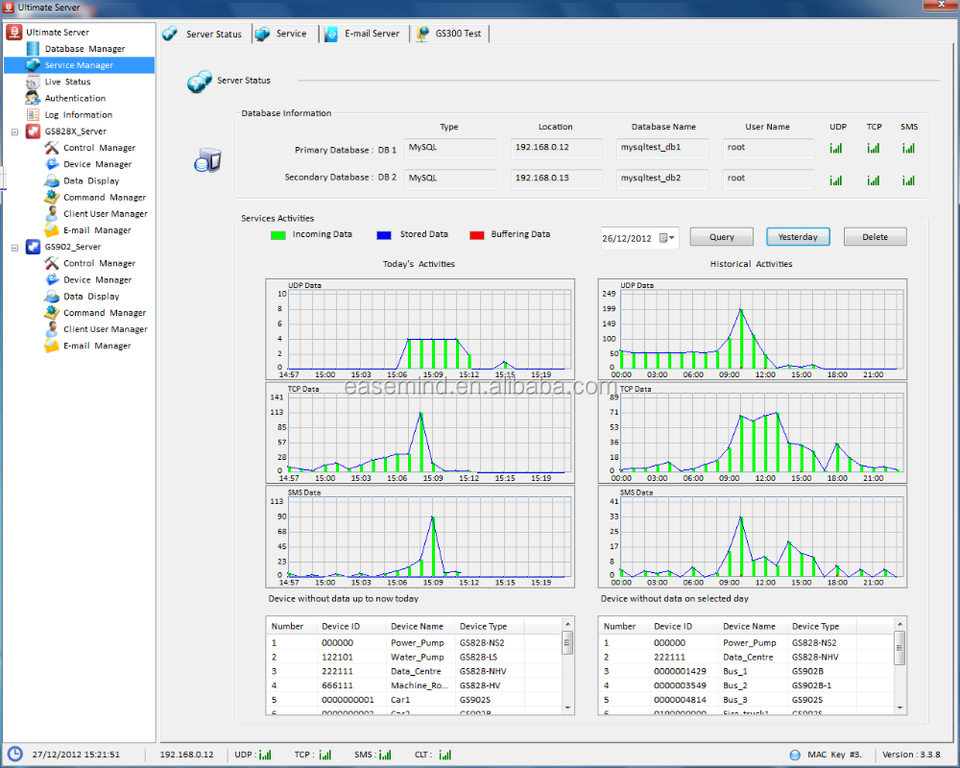Open Database Manager icon in sidebar
960x768 pixels.
coord(33,49)
